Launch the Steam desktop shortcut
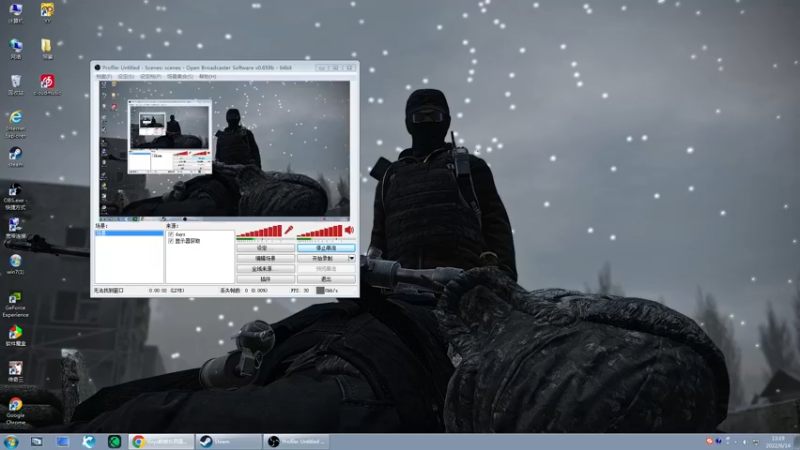Screen dimensions: 800x450 tap(15, 157)
